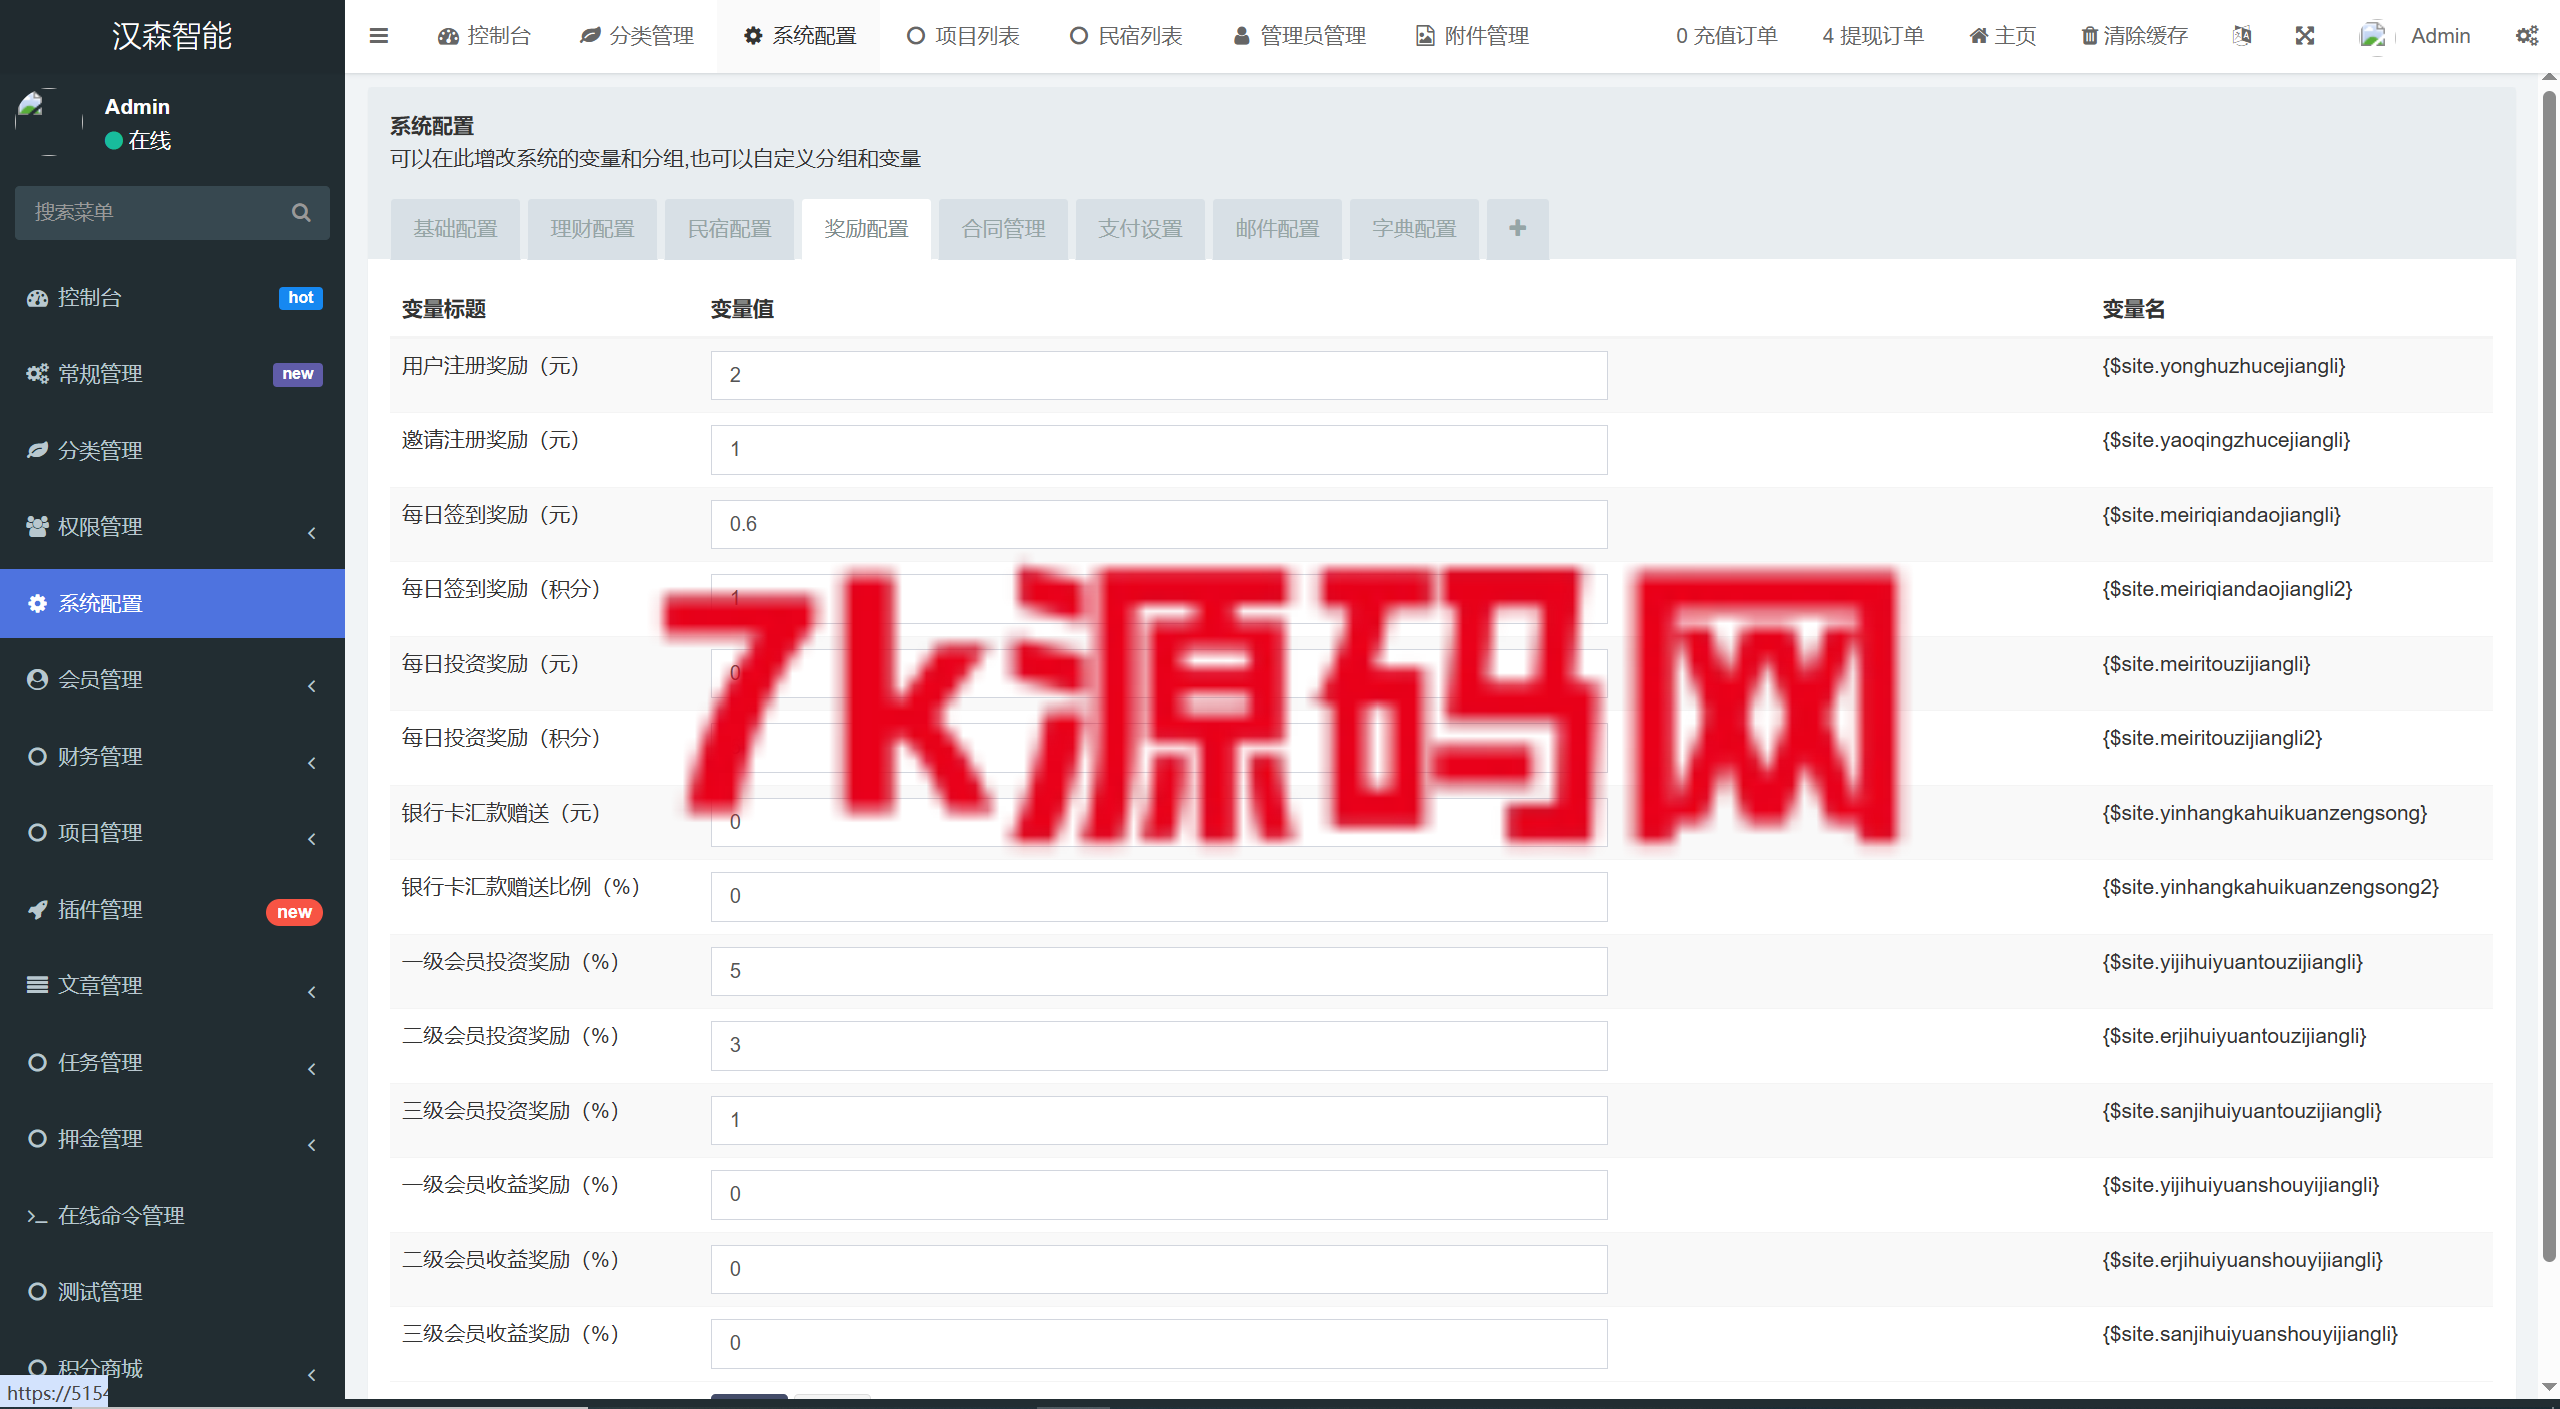This screenshot has height=1409, width=2560.
Task: Switch to the 民宿列表 top tab
Action: 1126,36
